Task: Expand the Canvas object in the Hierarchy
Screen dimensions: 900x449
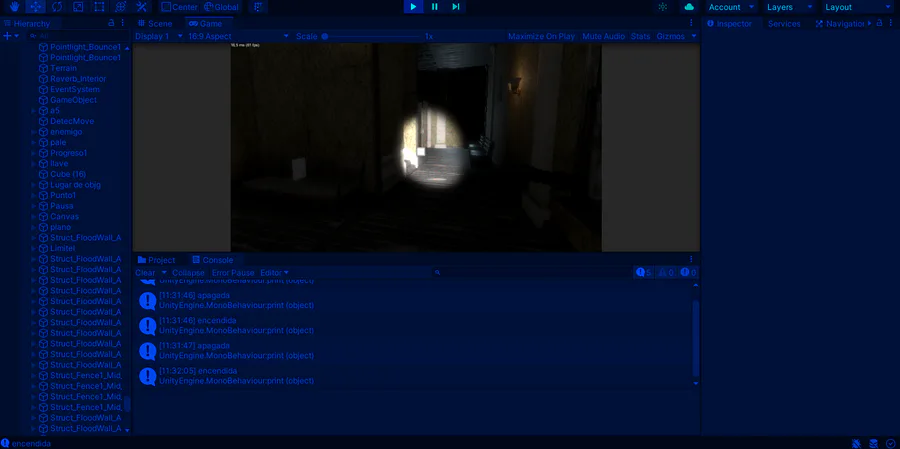Action: pos(33,216)
